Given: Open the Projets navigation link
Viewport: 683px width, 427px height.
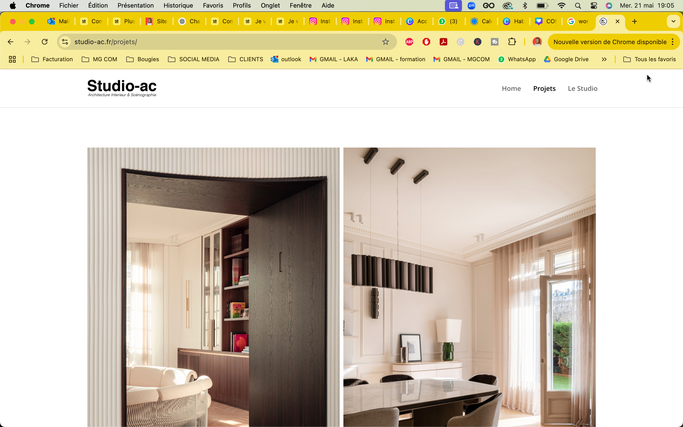Looking at the screenshot, I should (544, 88).
